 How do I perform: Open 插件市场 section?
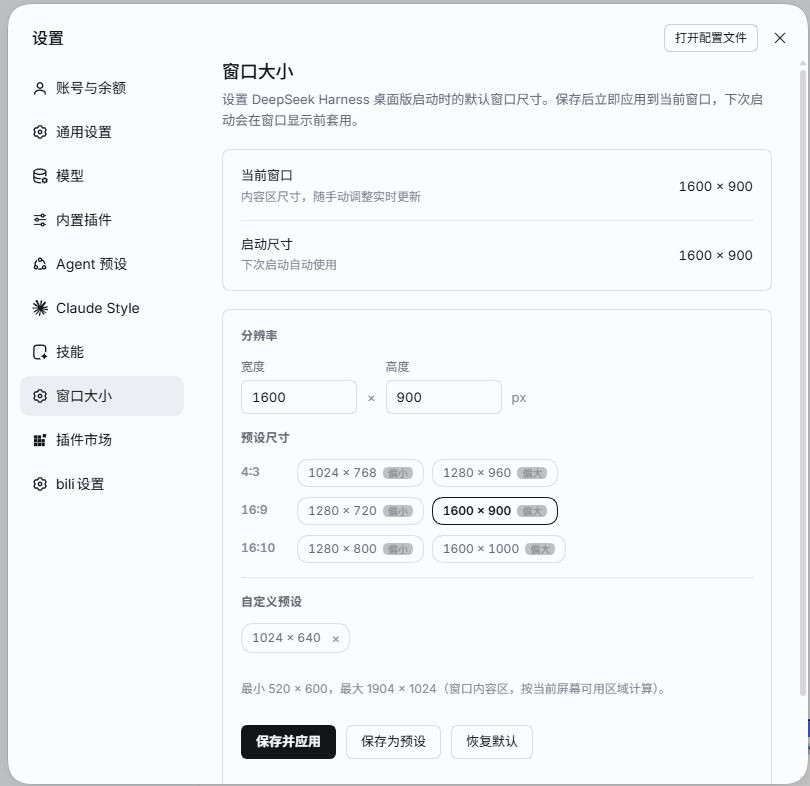coord(102,440)
